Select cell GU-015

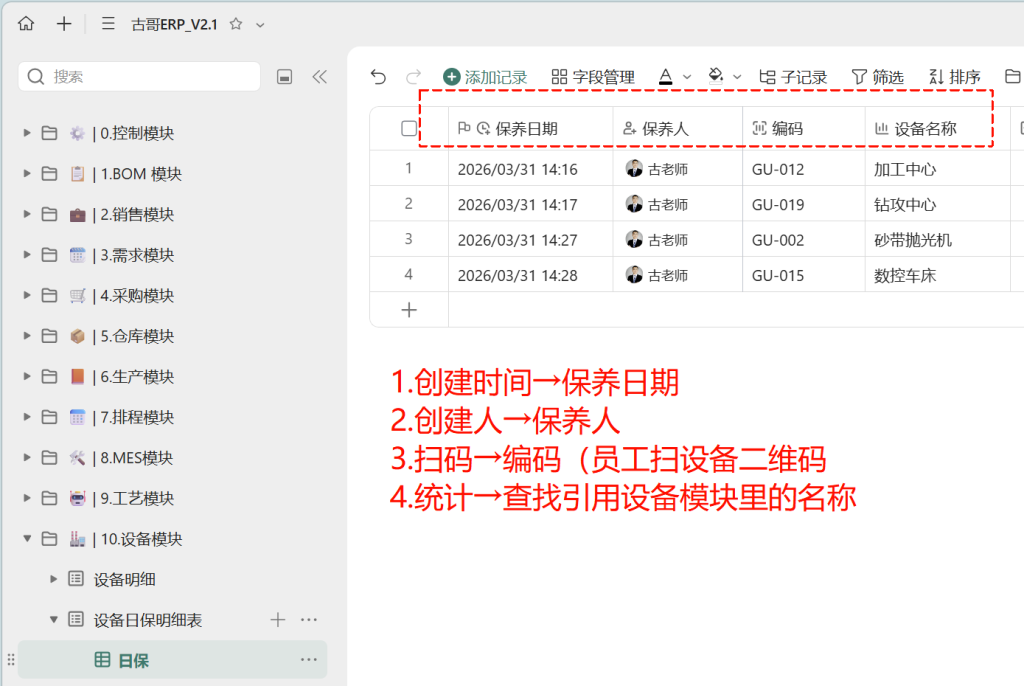click(804, 274)
